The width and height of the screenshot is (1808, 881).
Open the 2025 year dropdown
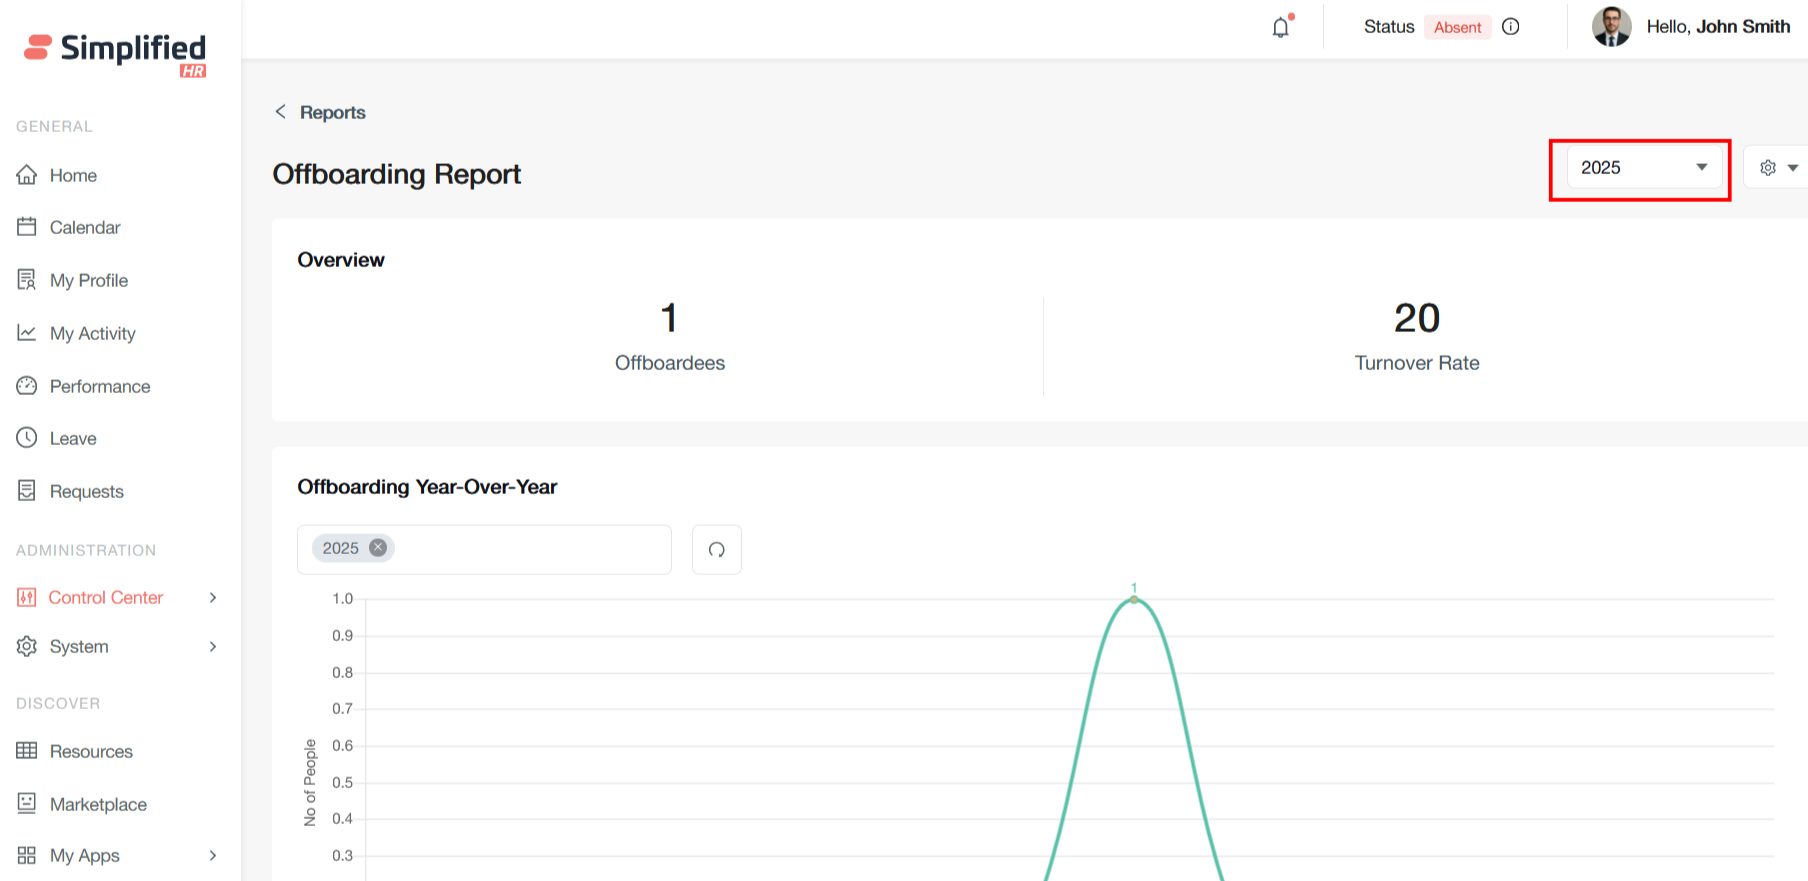click(1642, 168)
